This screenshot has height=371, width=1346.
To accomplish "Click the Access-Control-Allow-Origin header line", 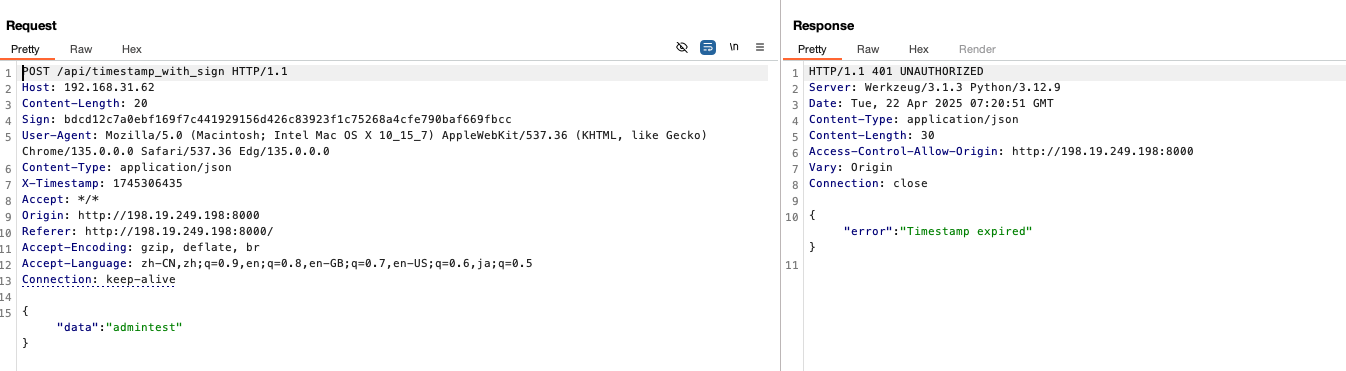I will click(1001, 152).
